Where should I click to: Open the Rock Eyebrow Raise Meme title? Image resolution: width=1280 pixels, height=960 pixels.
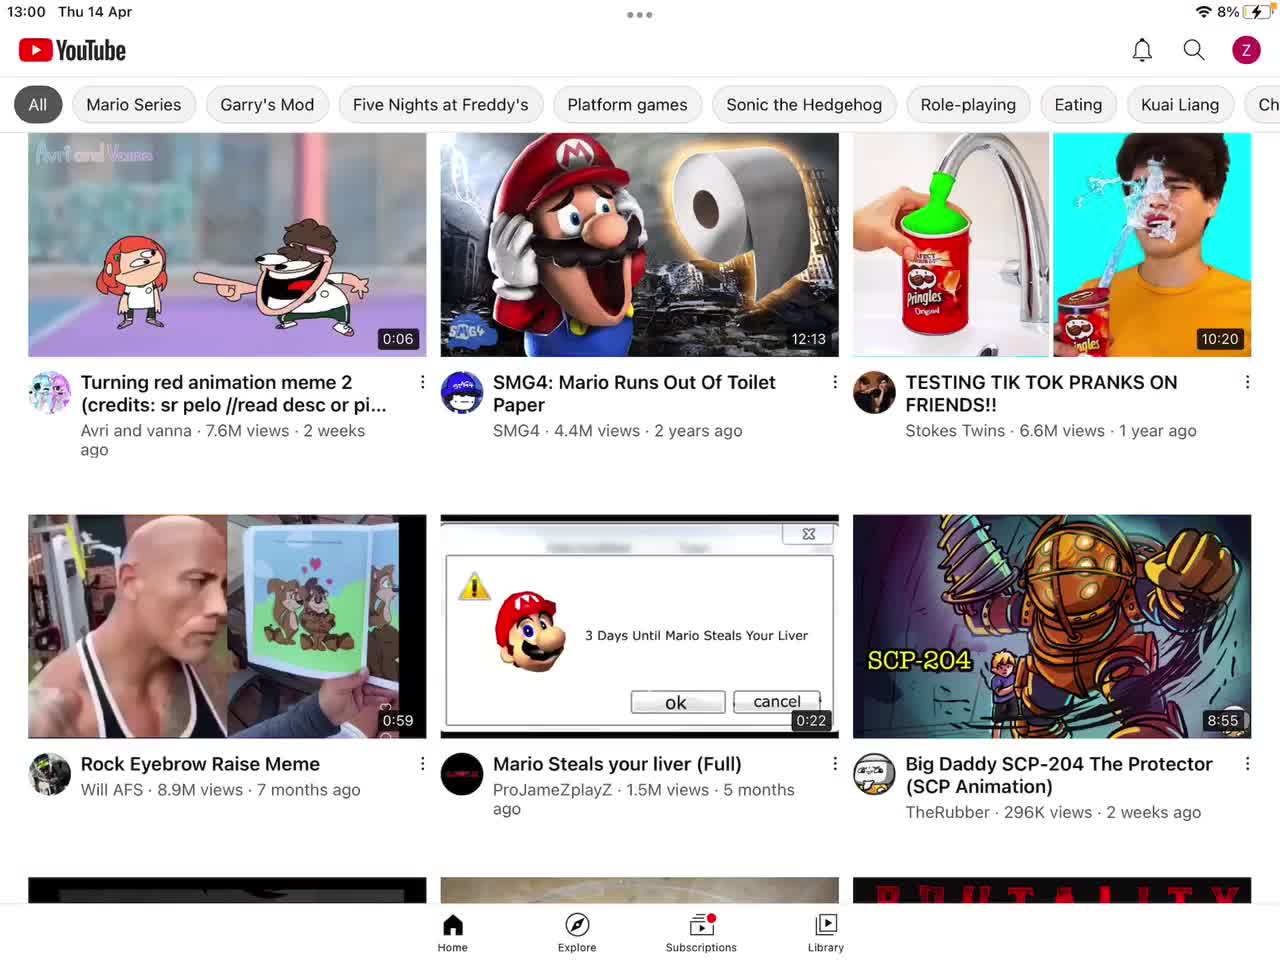[x=200, y=764]
